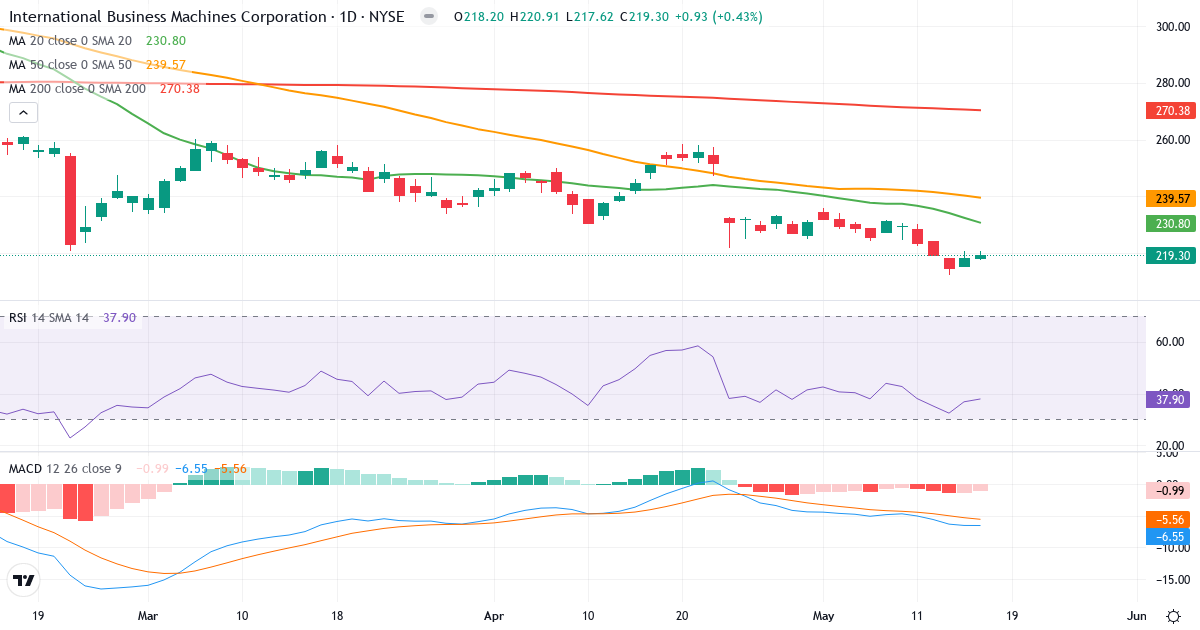Click the 37.90 RSI value tag

pos(1168,399)
